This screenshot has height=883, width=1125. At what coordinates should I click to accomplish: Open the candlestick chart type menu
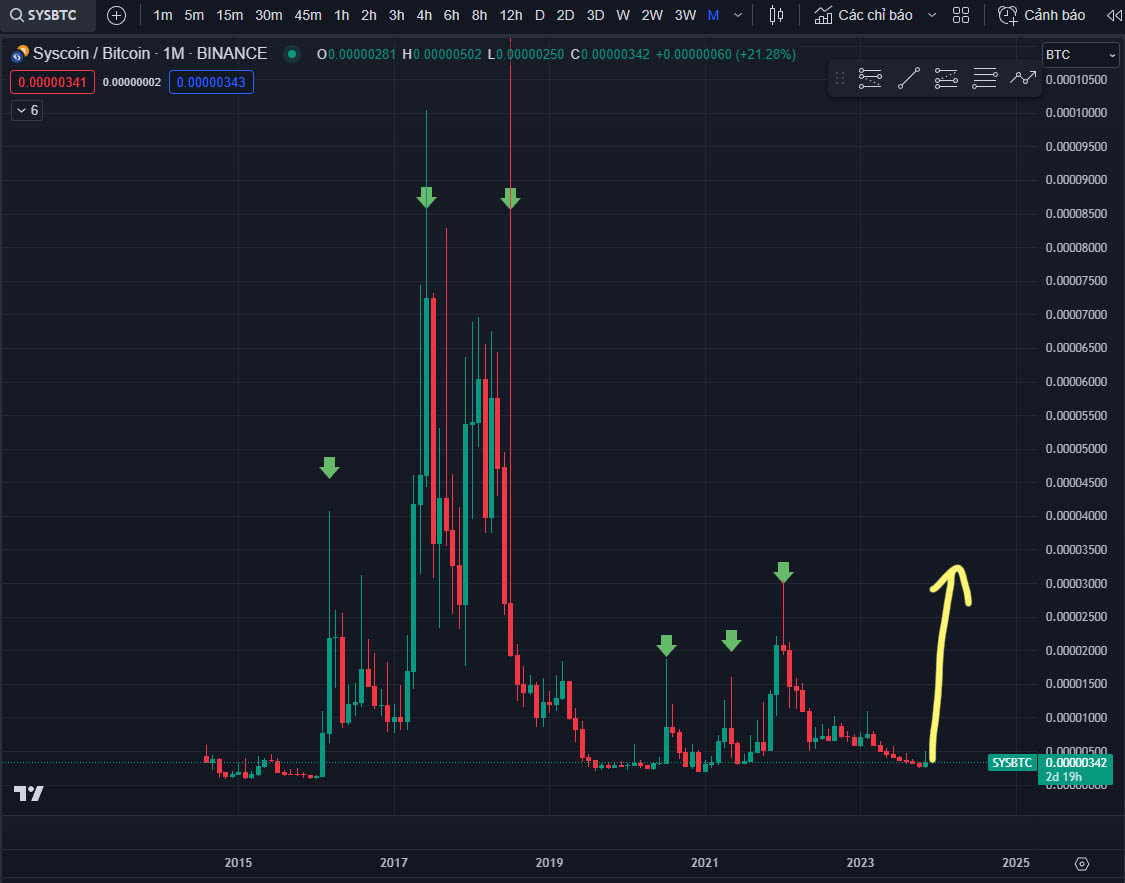(x=776, y=15)
